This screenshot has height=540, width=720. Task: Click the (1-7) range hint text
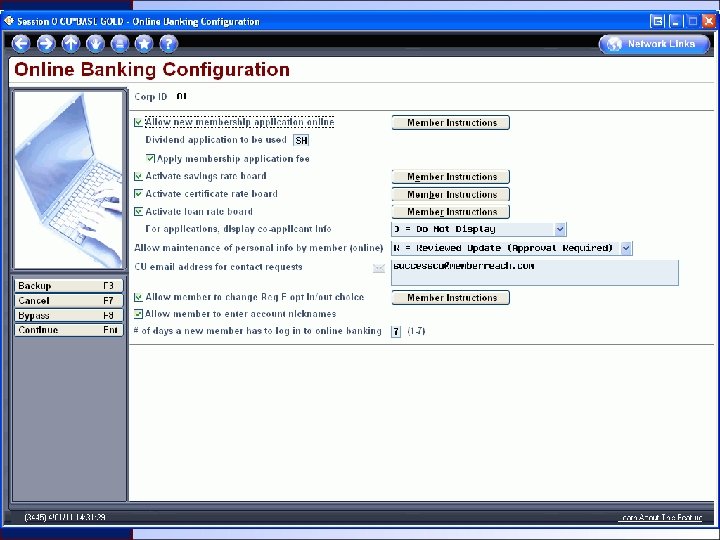(416, 331)
